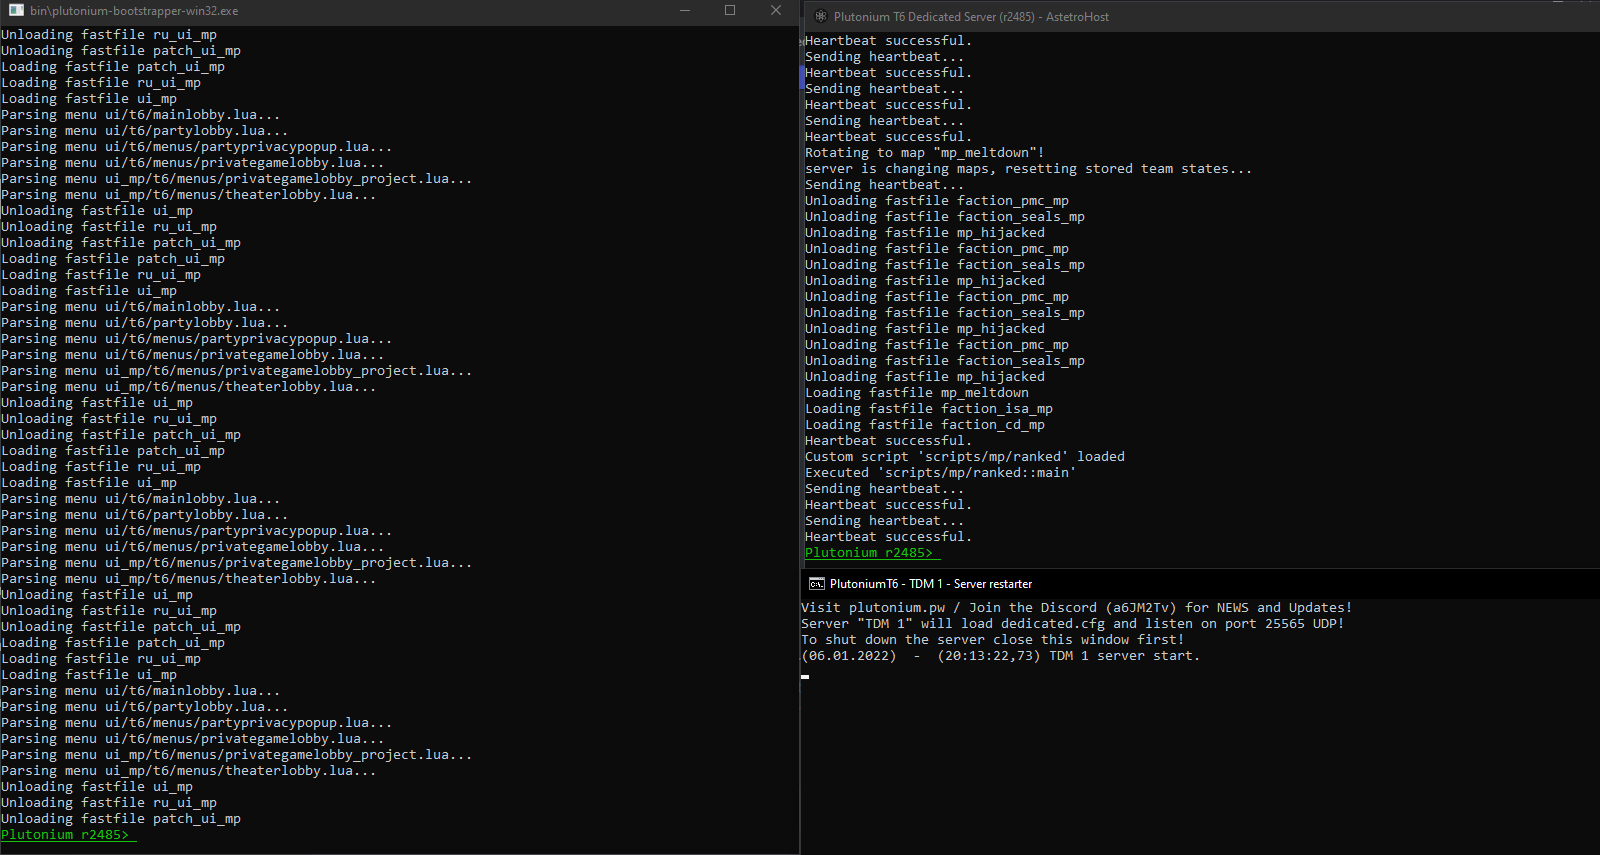Click the 'TDM 1 server start.' timestamp line

point(1000,656)
